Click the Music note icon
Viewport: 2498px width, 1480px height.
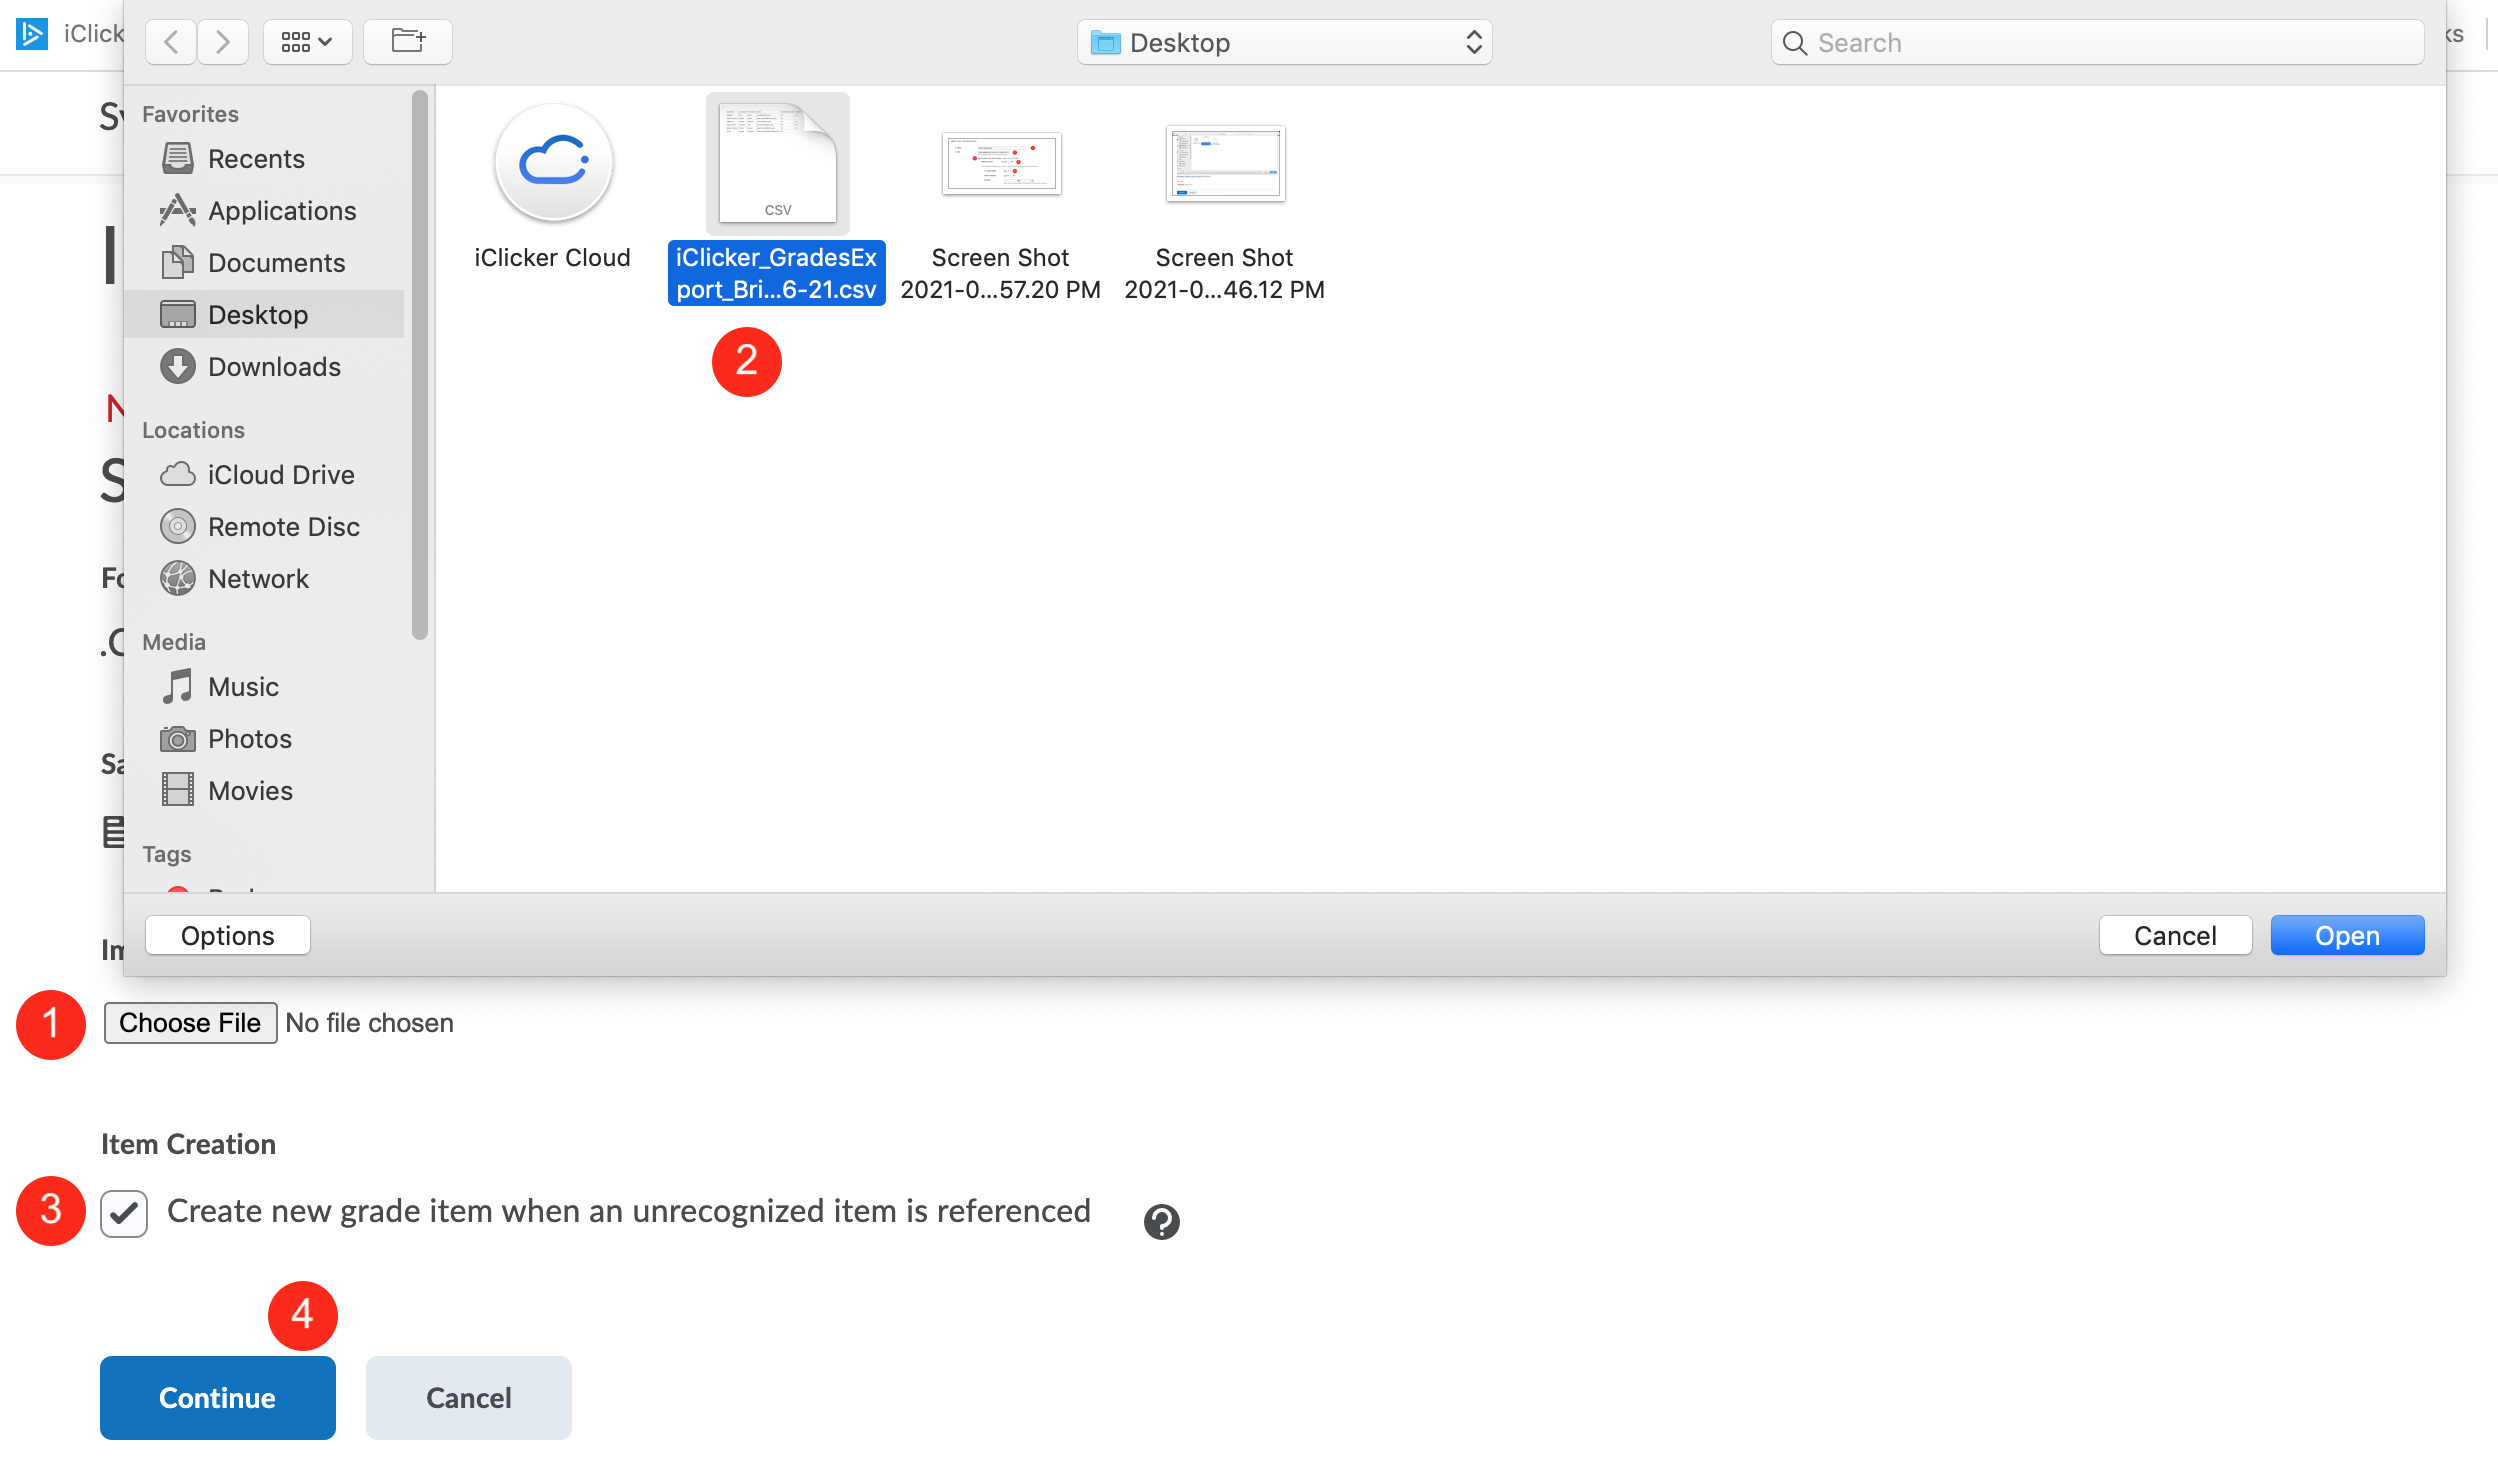click(178, 686)
